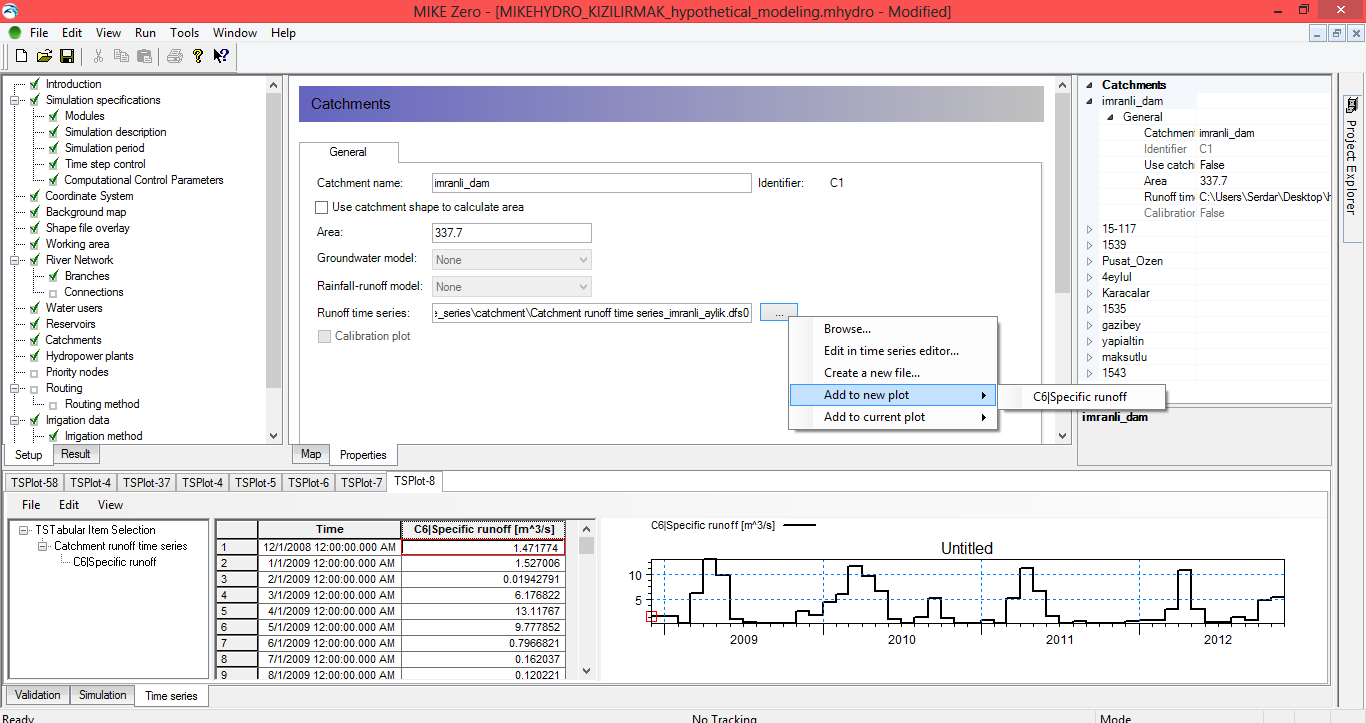This screenshot has width=1366, height=723.
Task: Open the TSPlot-7 tab
Action: pyautogui.click(x=361, y=483)
